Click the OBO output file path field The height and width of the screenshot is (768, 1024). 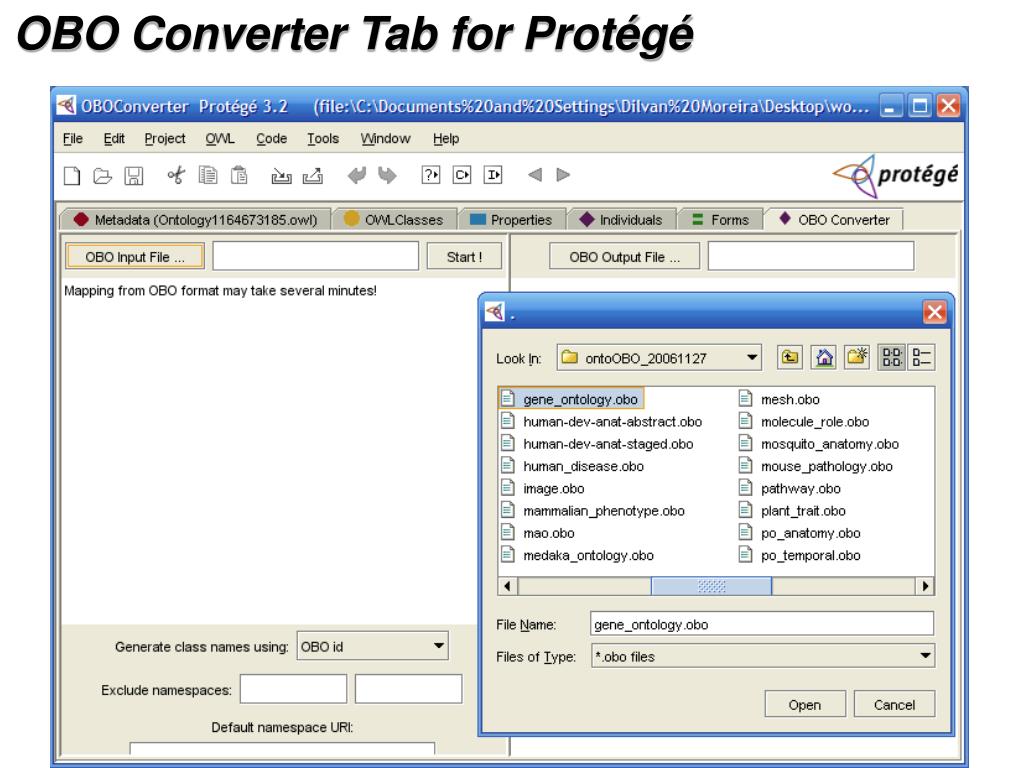tap(810, 256)
